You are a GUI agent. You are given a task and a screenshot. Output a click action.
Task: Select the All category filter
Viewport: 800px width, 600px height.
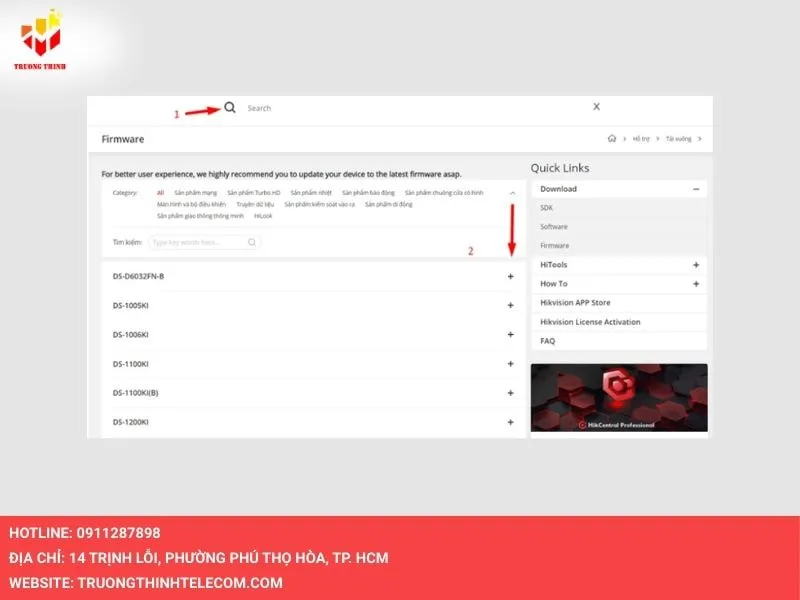pyautogui.click(x=158, y=191)
